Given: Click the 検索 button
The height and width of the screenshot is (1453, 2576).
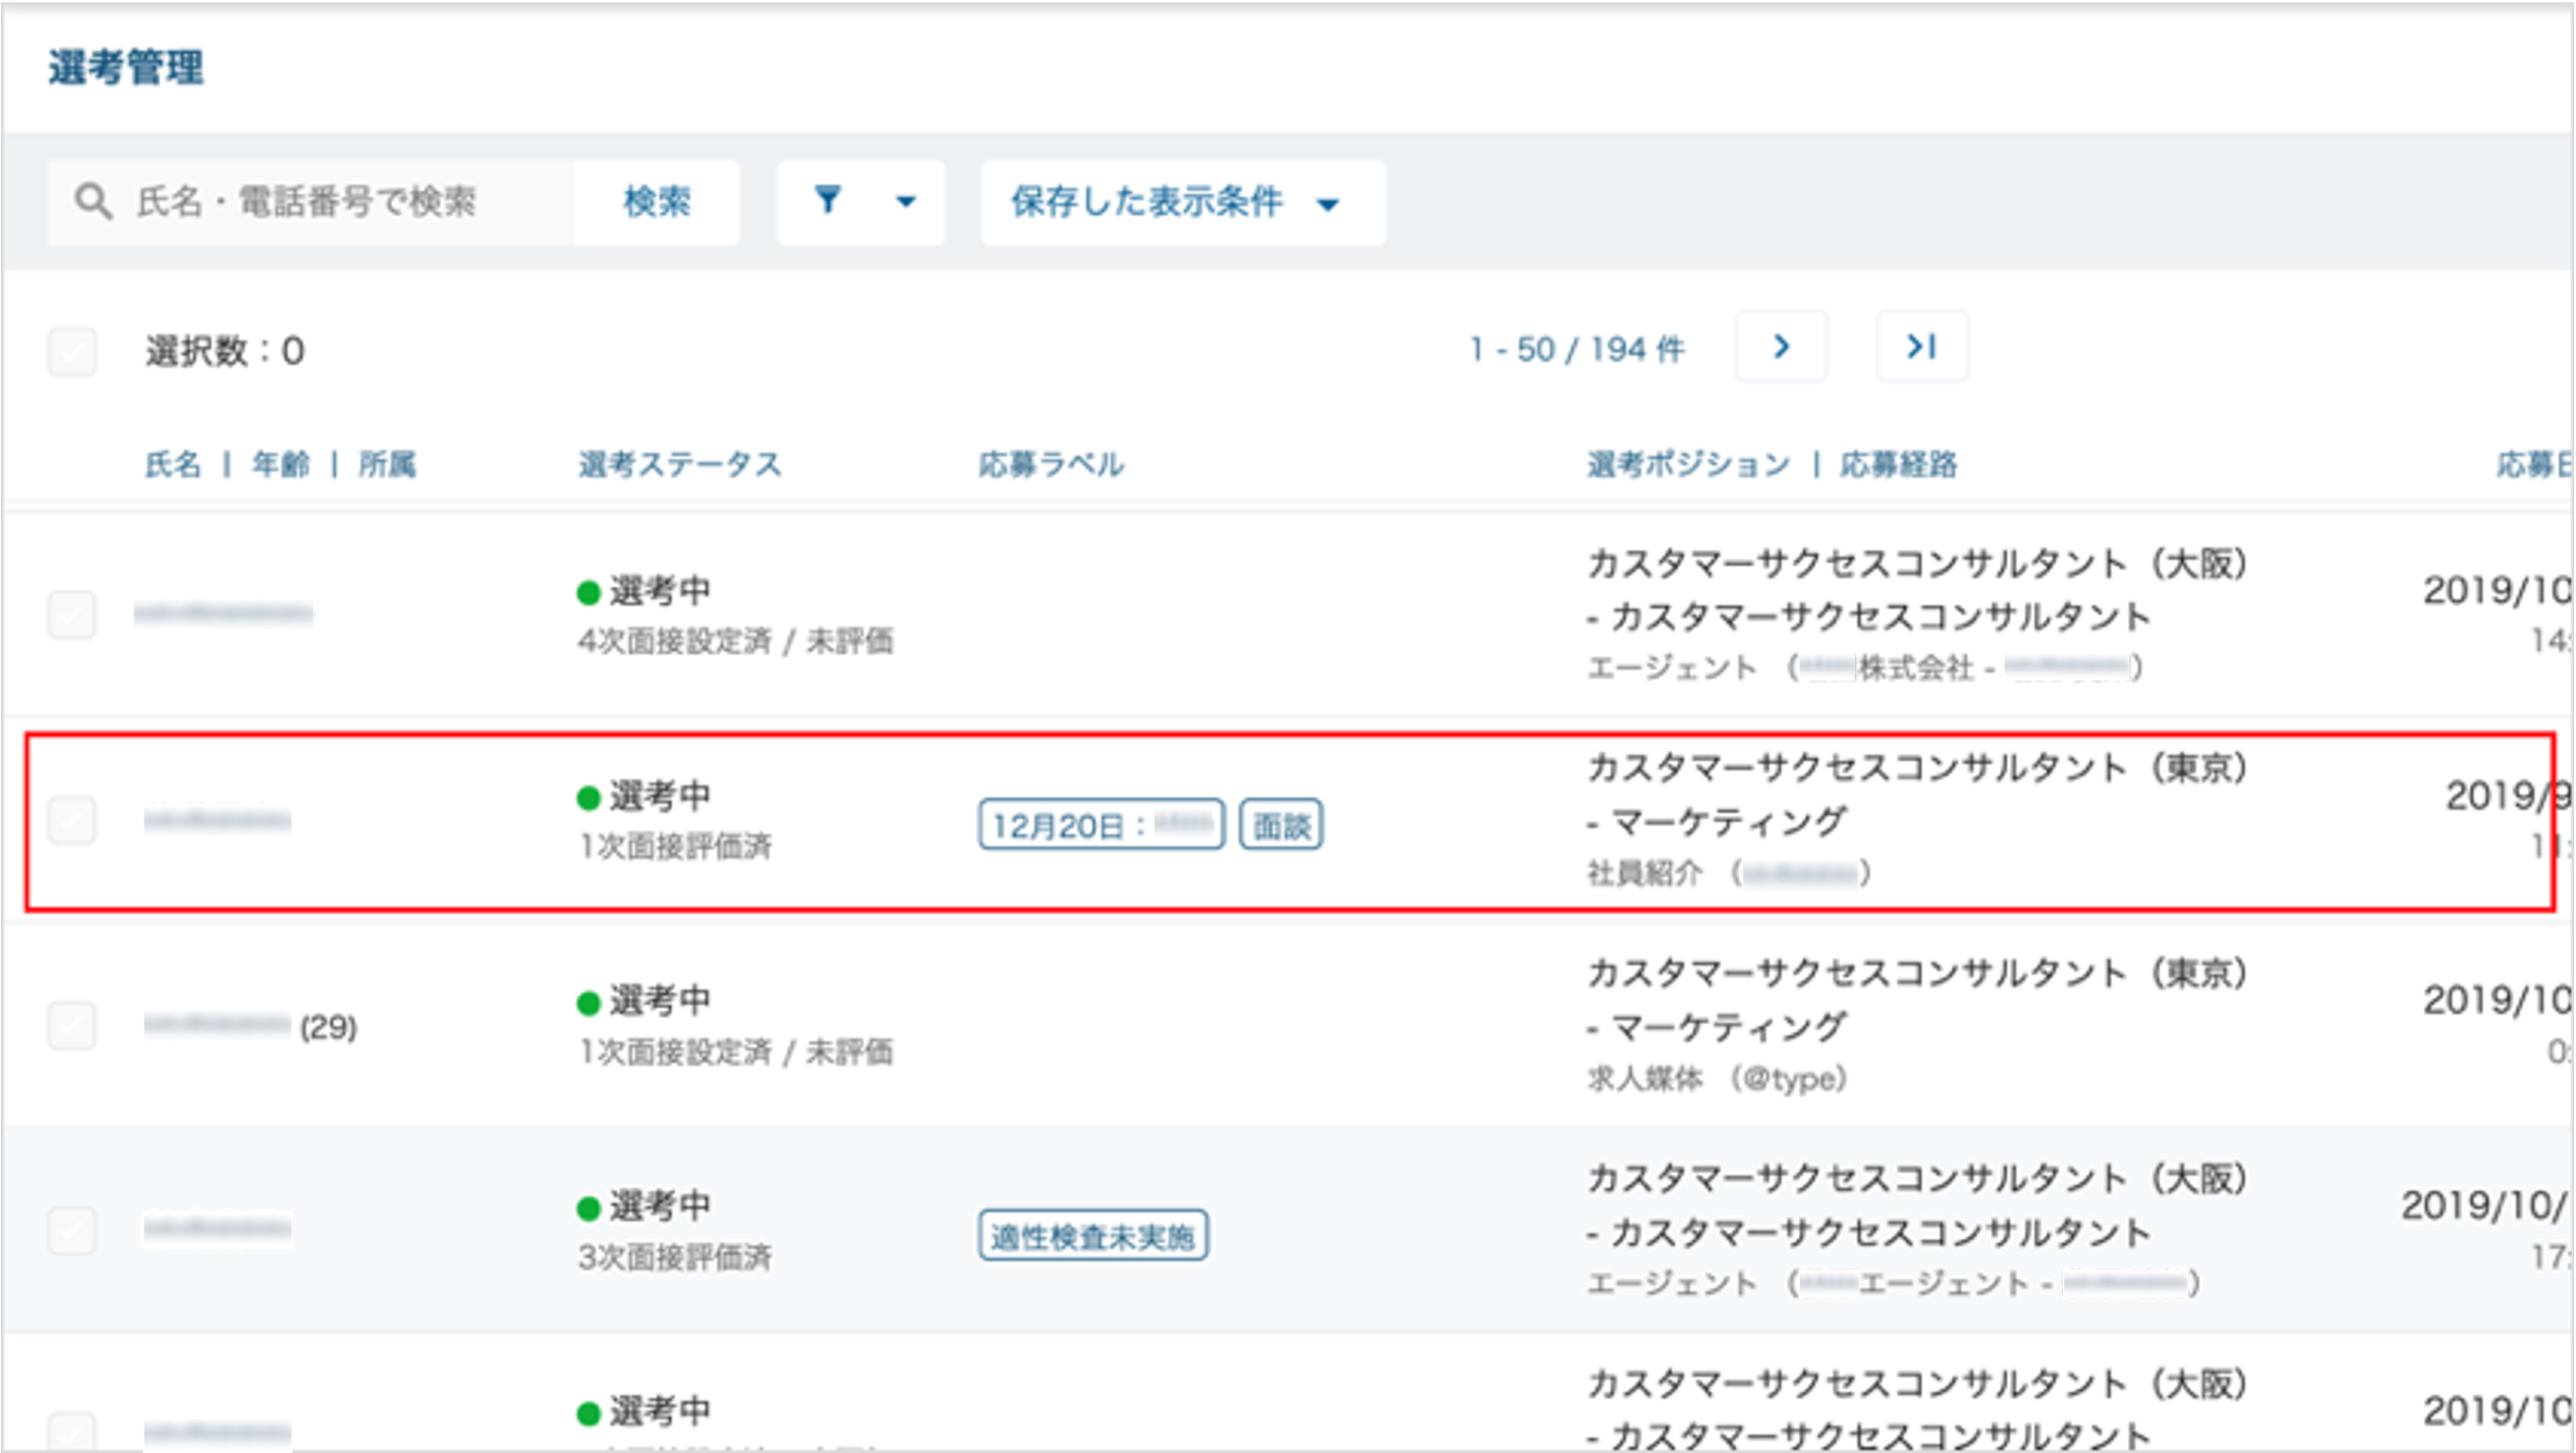Looking at the screenshot, I should coord(657,203).
